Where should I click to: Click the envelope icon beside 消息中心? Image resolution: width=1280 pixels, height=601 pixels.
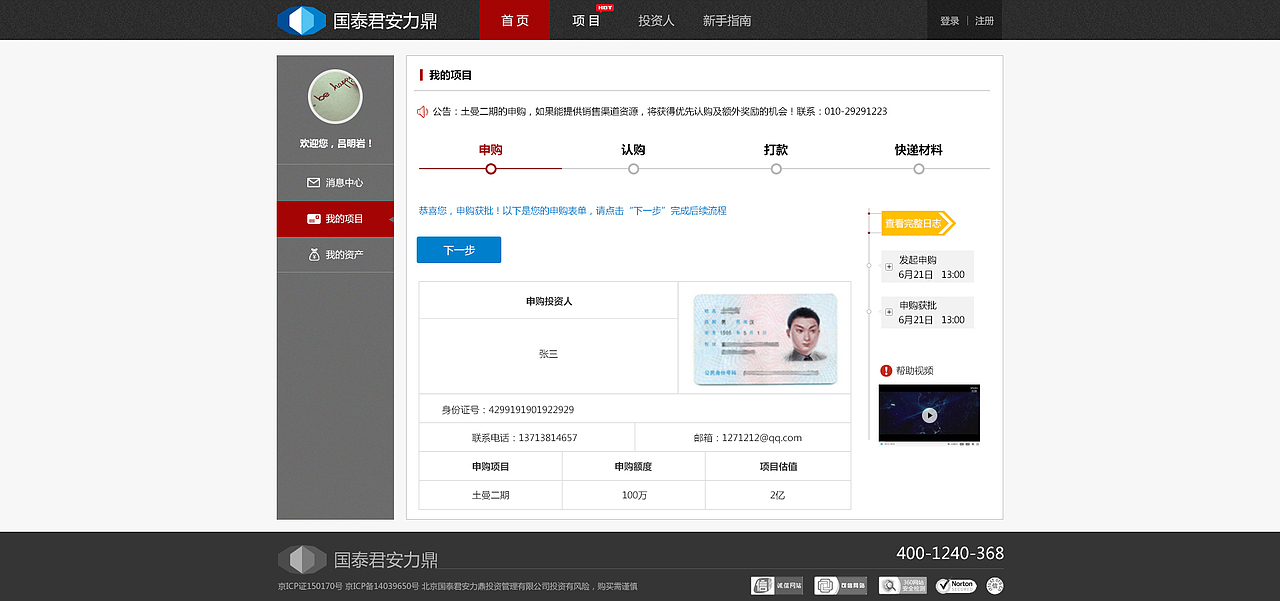click(313, 183)
